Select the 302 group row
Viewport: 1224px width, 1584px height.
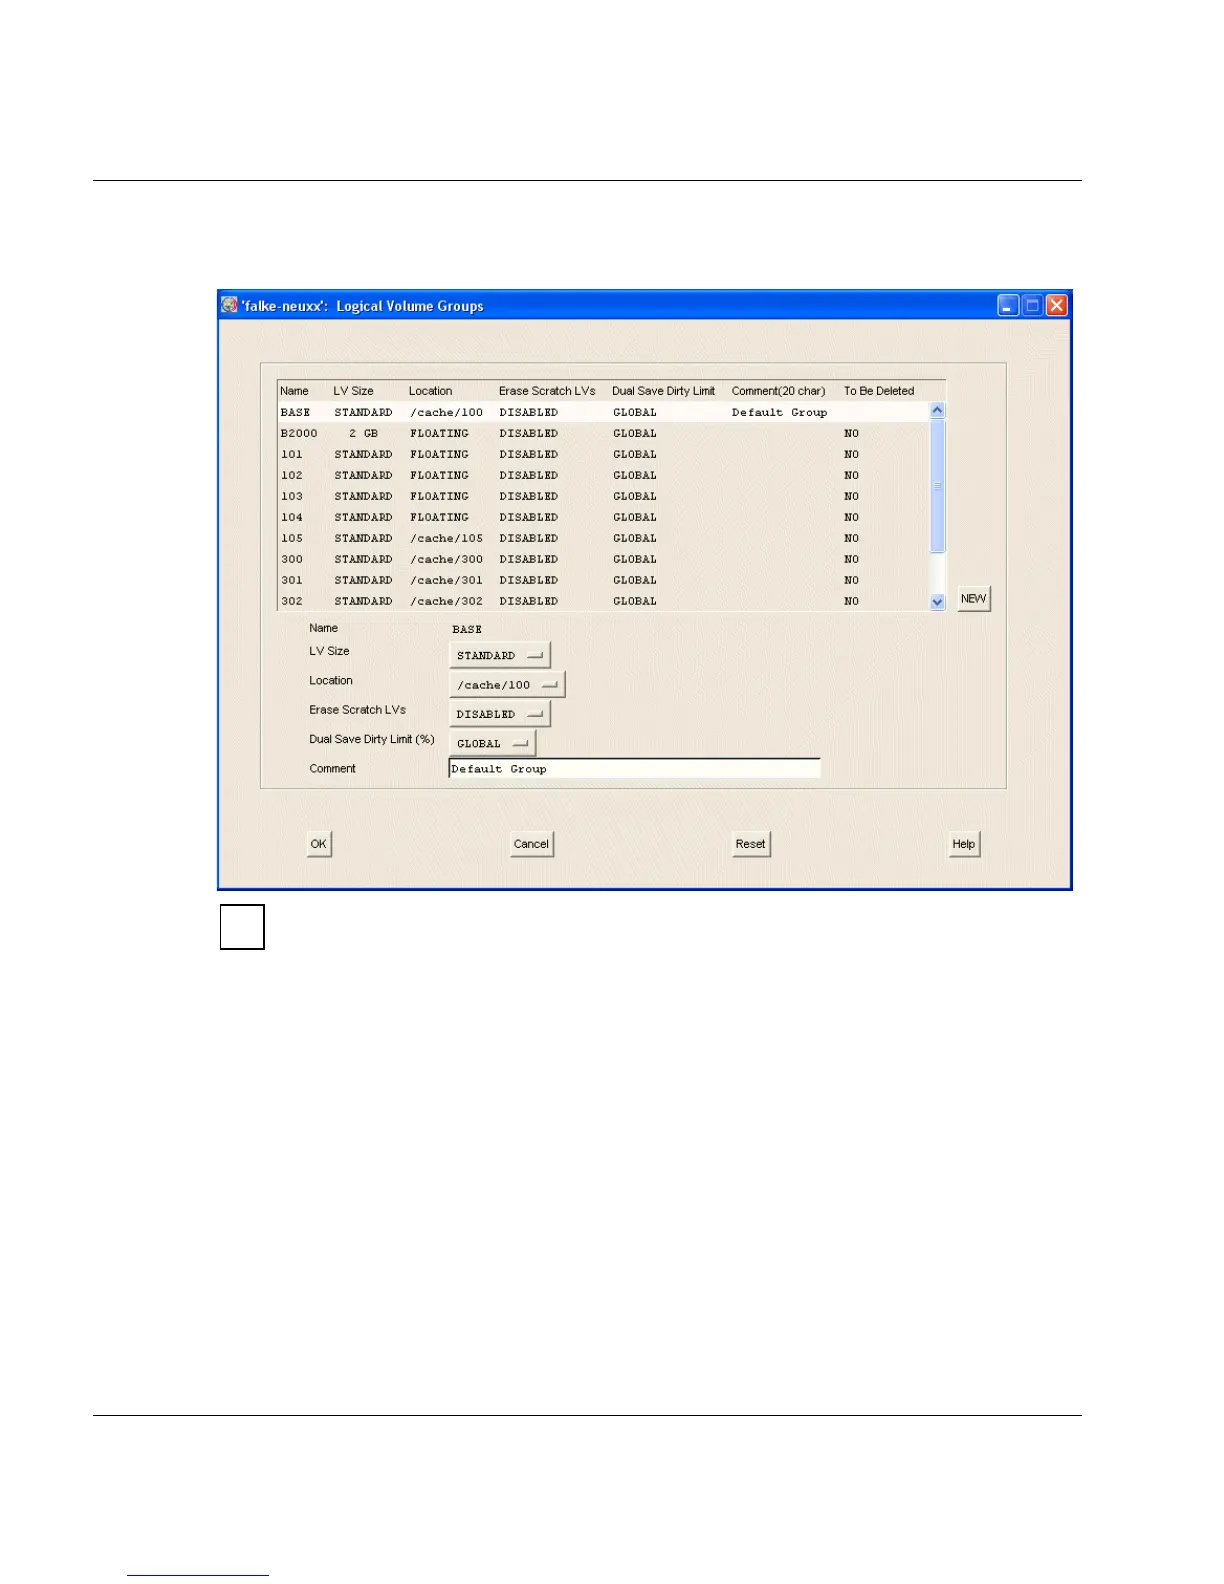(x=603, y=601)
